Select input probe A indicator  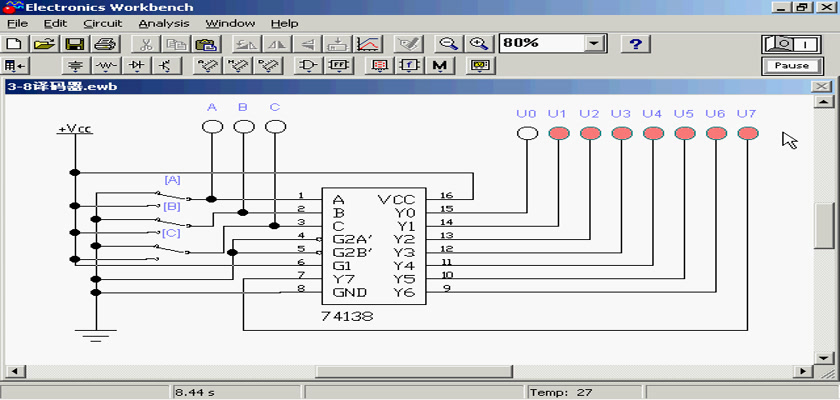pos(212,127)
